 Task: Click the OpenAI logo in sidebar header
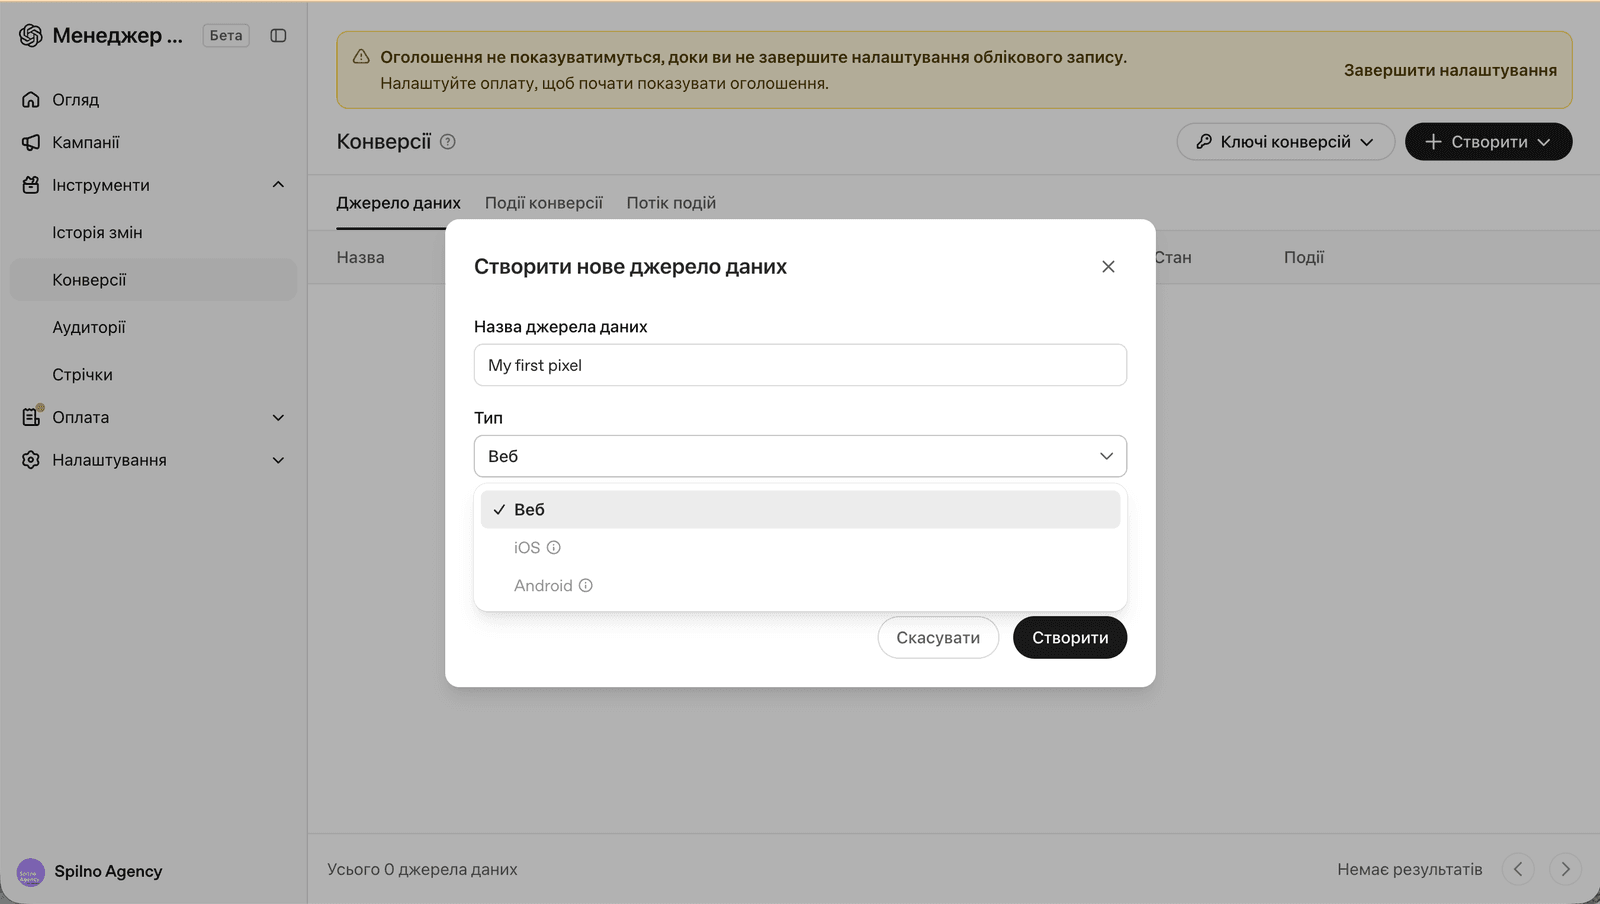[x=31, y=36]
